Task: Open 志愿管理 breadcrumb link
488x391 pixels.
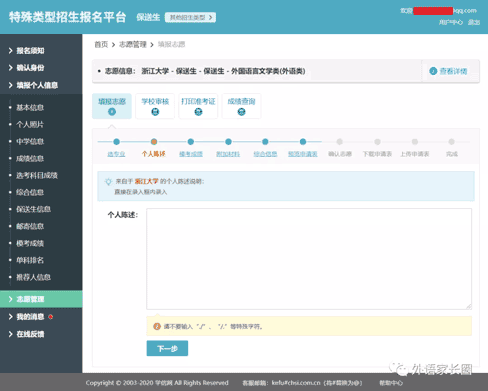Action: click(133, 44)
